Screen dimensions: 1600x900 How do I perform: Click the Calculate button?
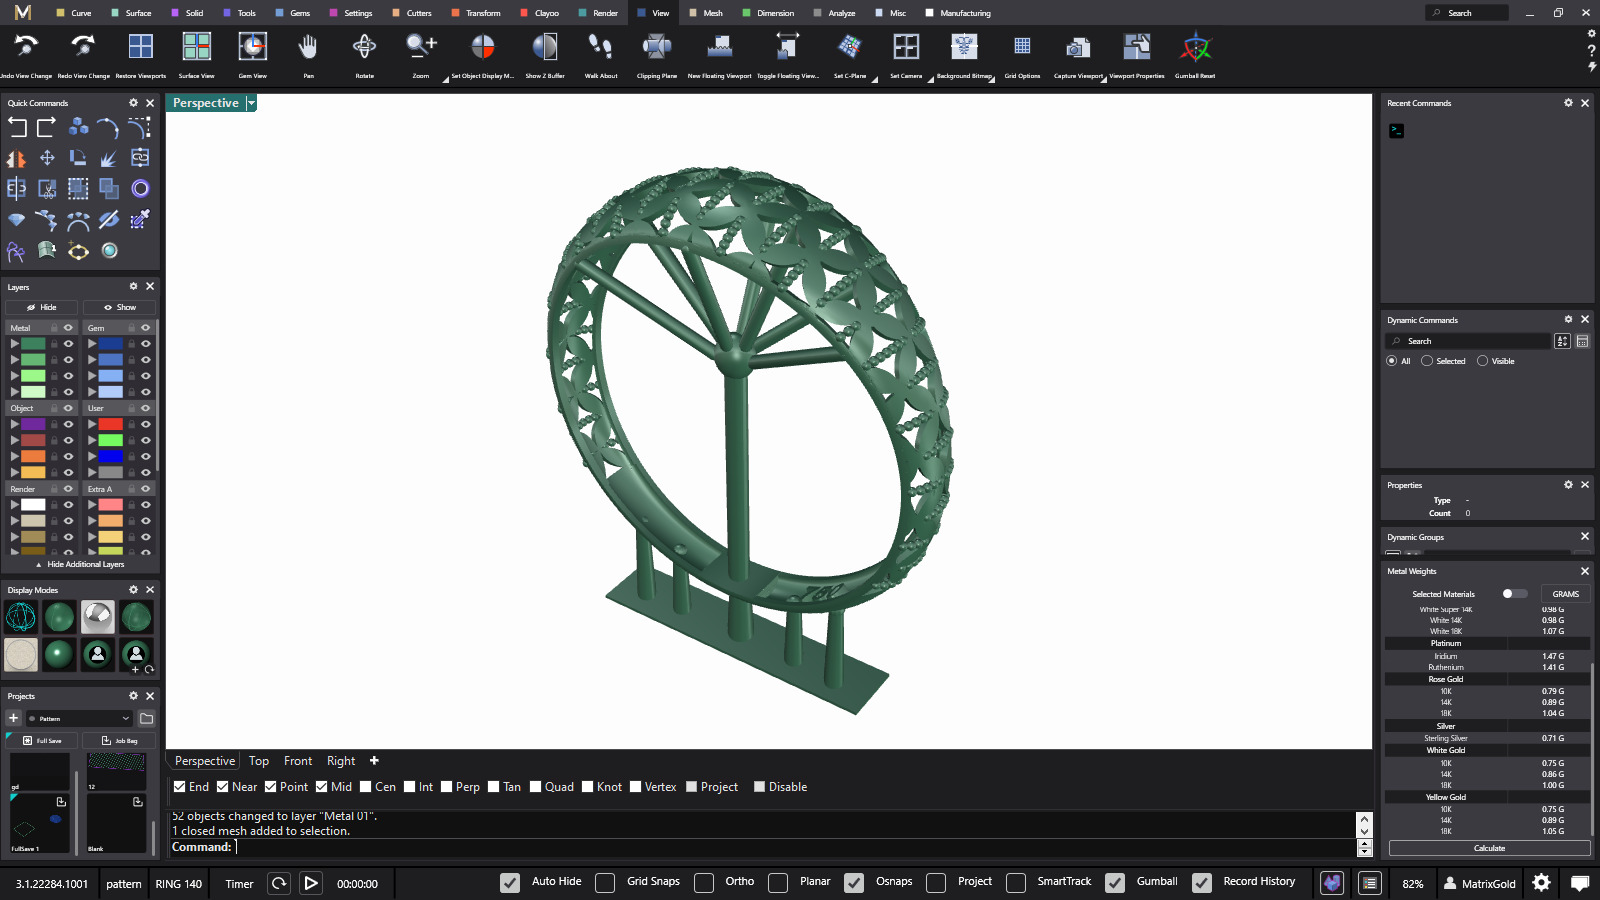point(1489,848)
